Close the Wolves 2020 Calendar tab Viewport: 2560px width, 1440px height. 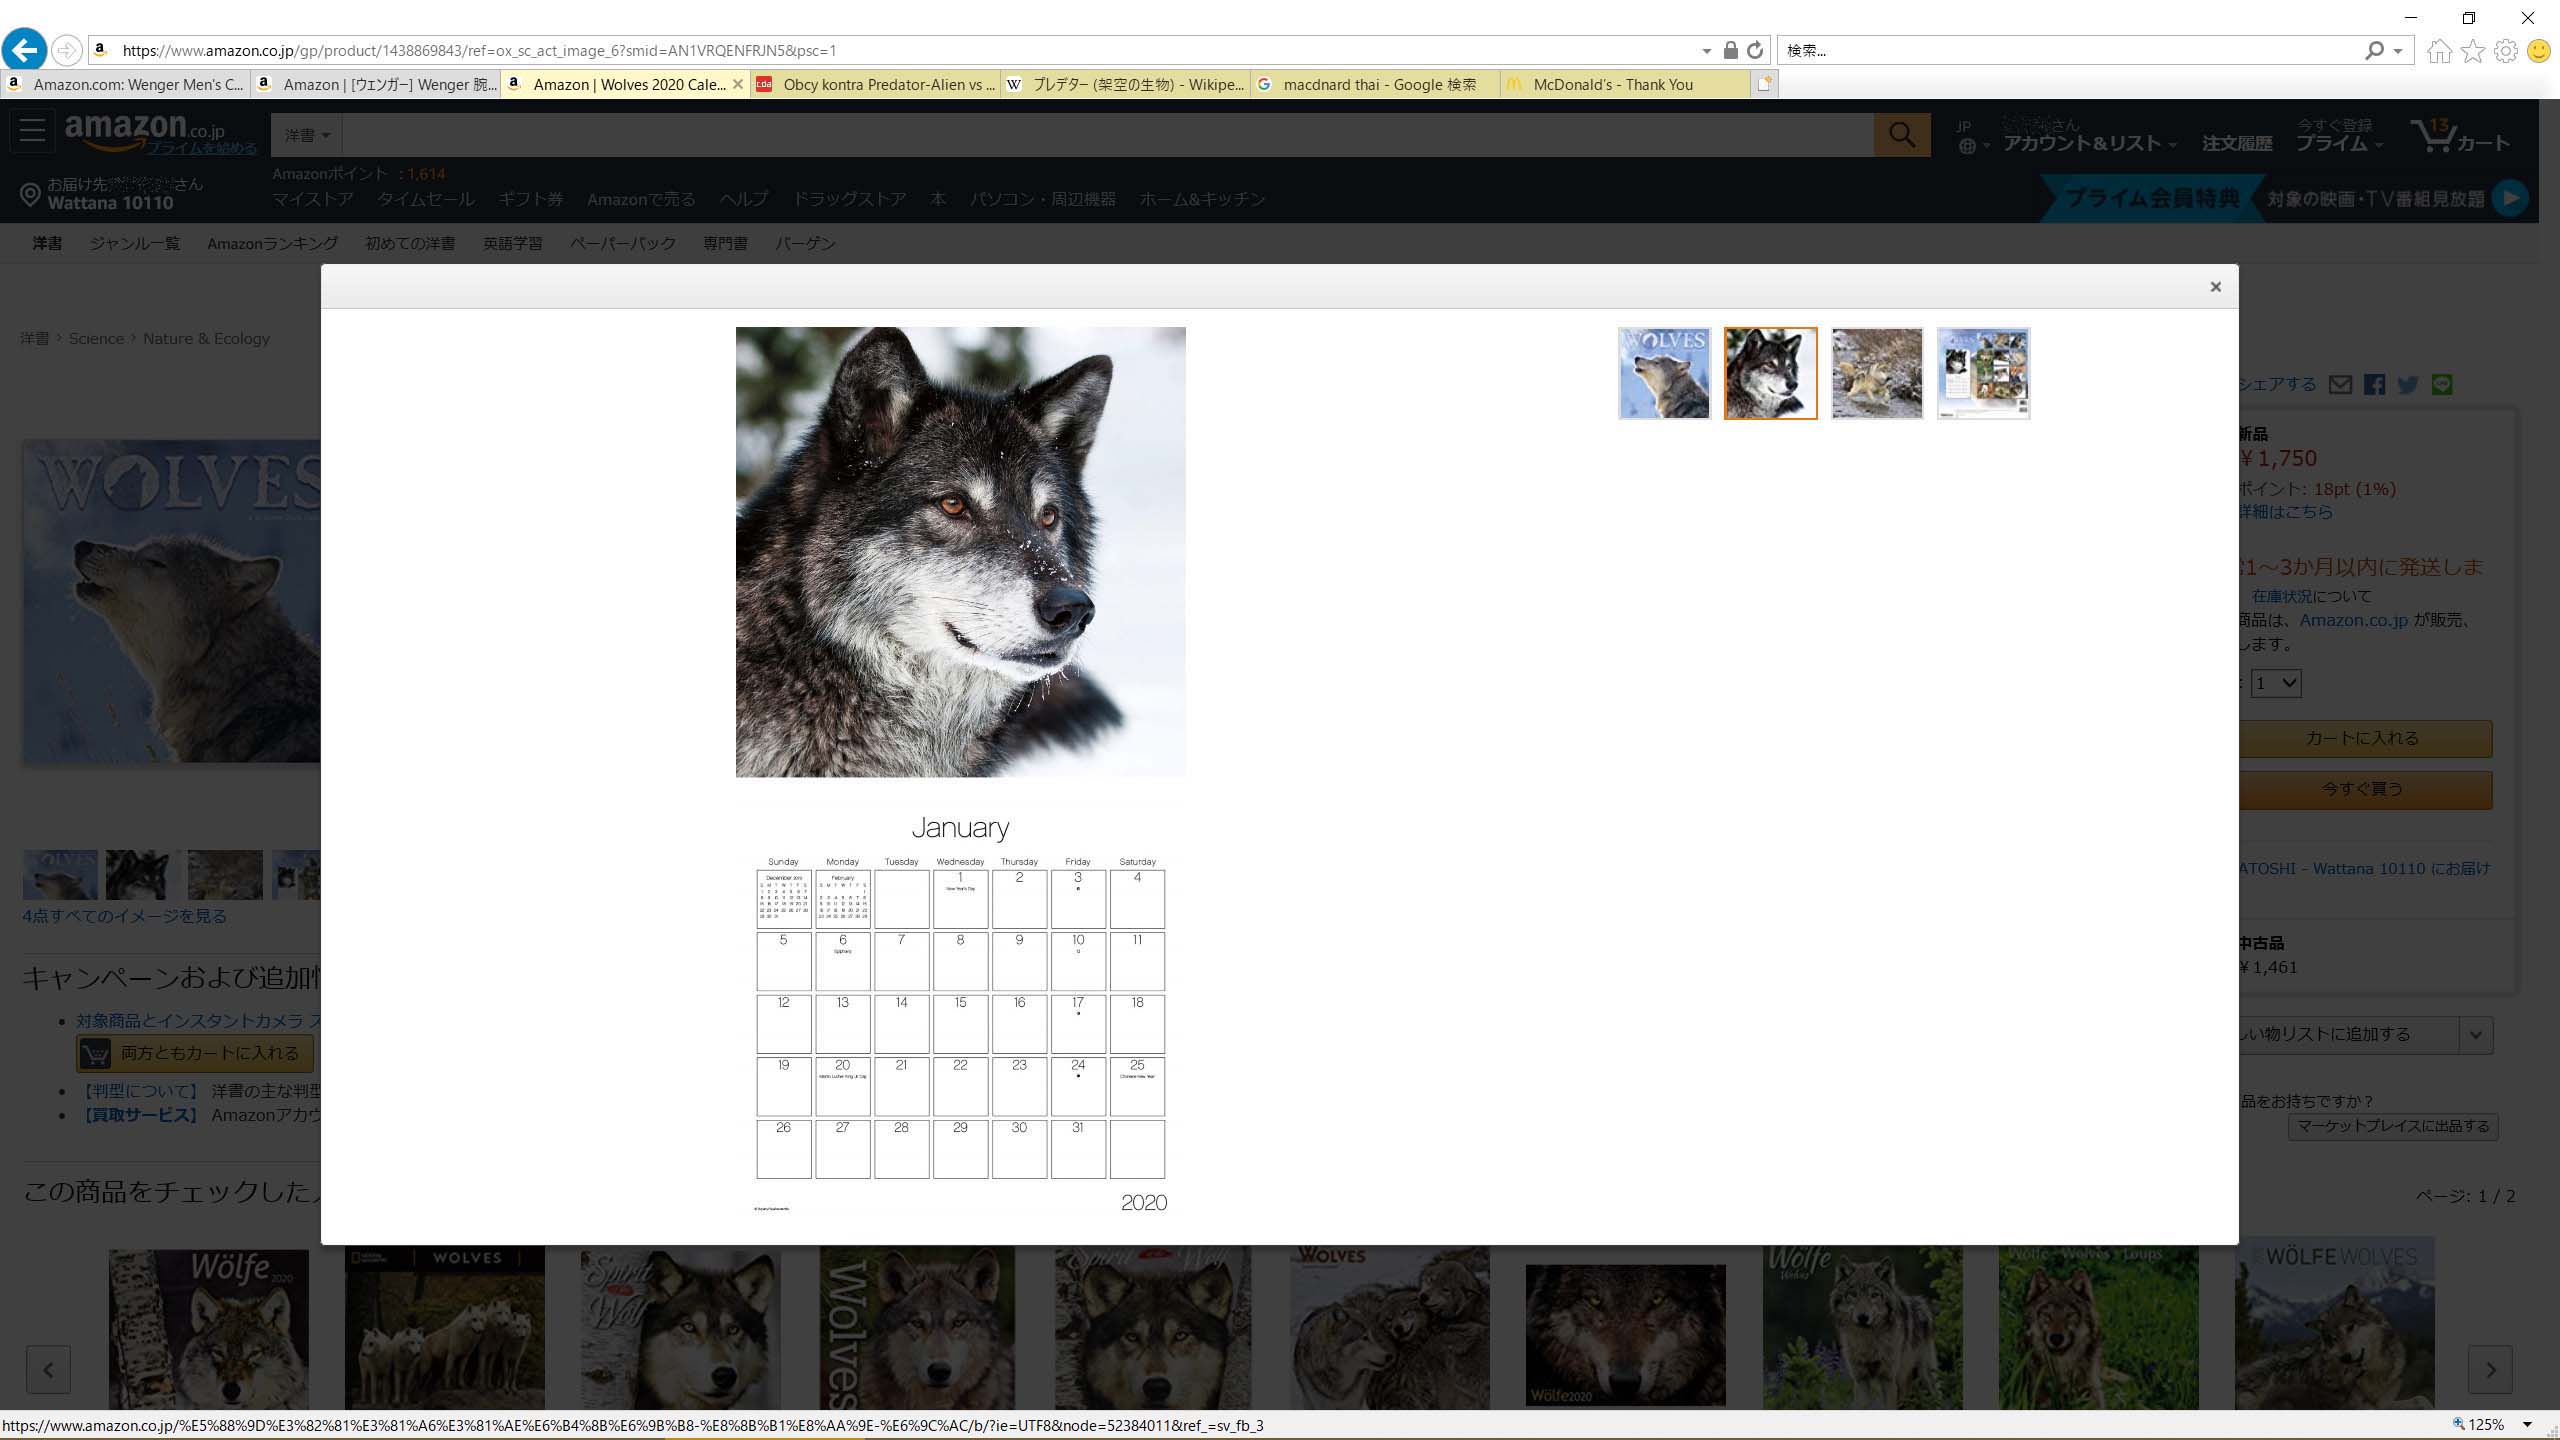[738, 84]
